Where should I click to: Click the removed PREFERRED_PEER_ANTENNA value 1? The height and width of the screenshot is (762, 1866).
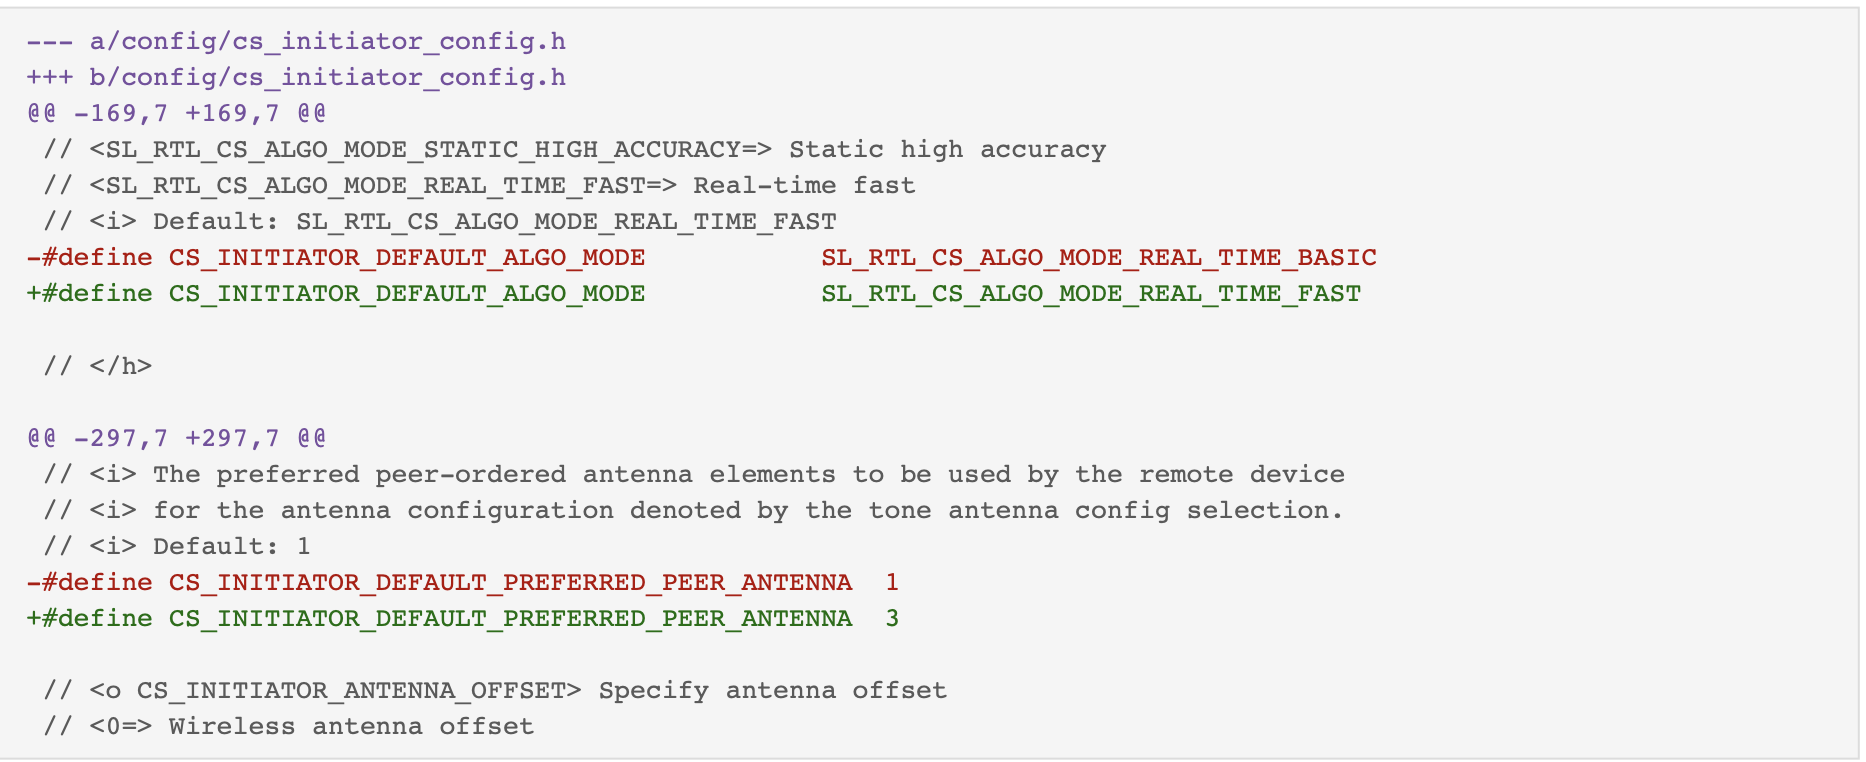tap(892, 582)
